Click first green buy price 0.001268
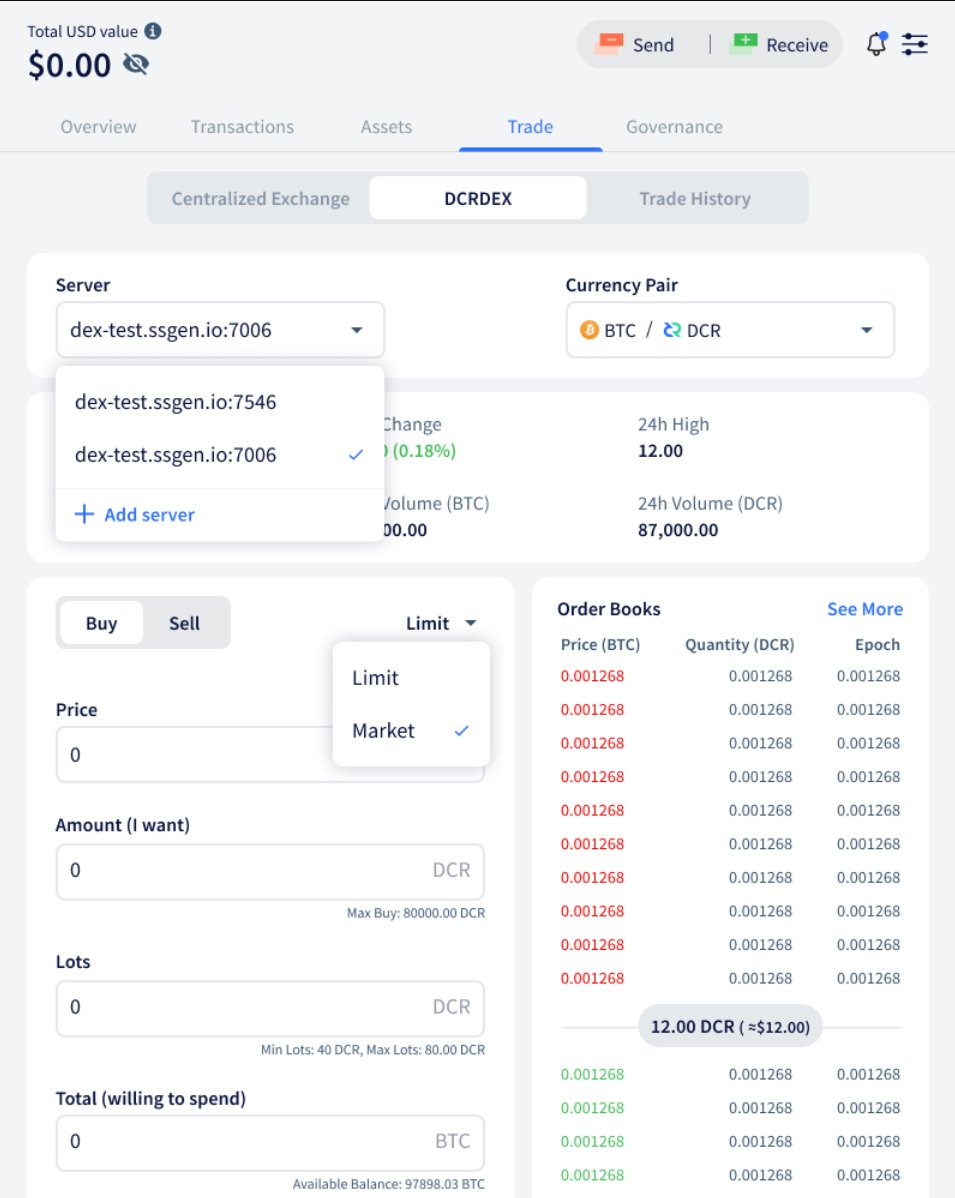Viewport: 955px width, 1198px height. coord(592,1074)
